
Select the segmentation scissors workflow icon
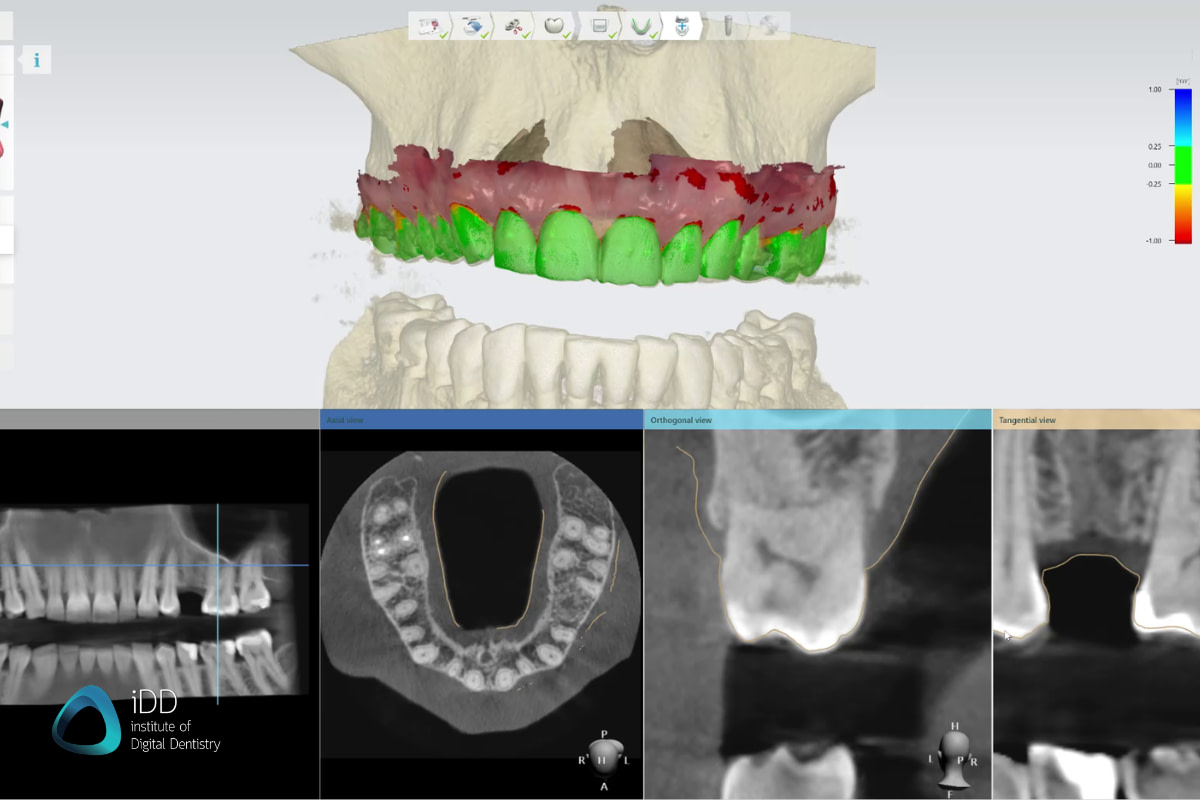[x=514, y=24]
